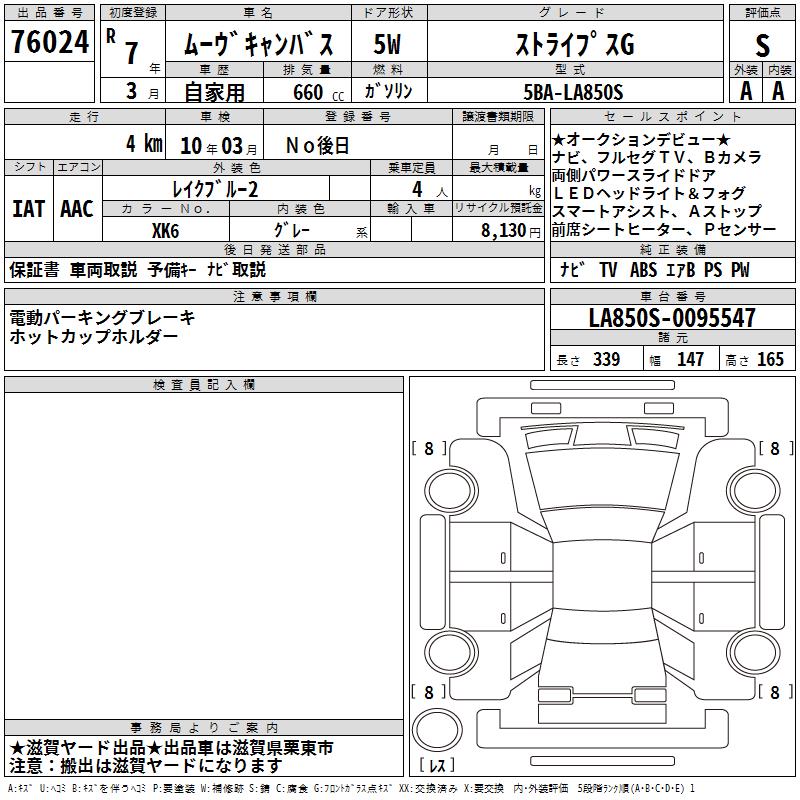Click sales point オークションデビュー line
Viewport: 800px width, 800px height.
click(641, 139)
